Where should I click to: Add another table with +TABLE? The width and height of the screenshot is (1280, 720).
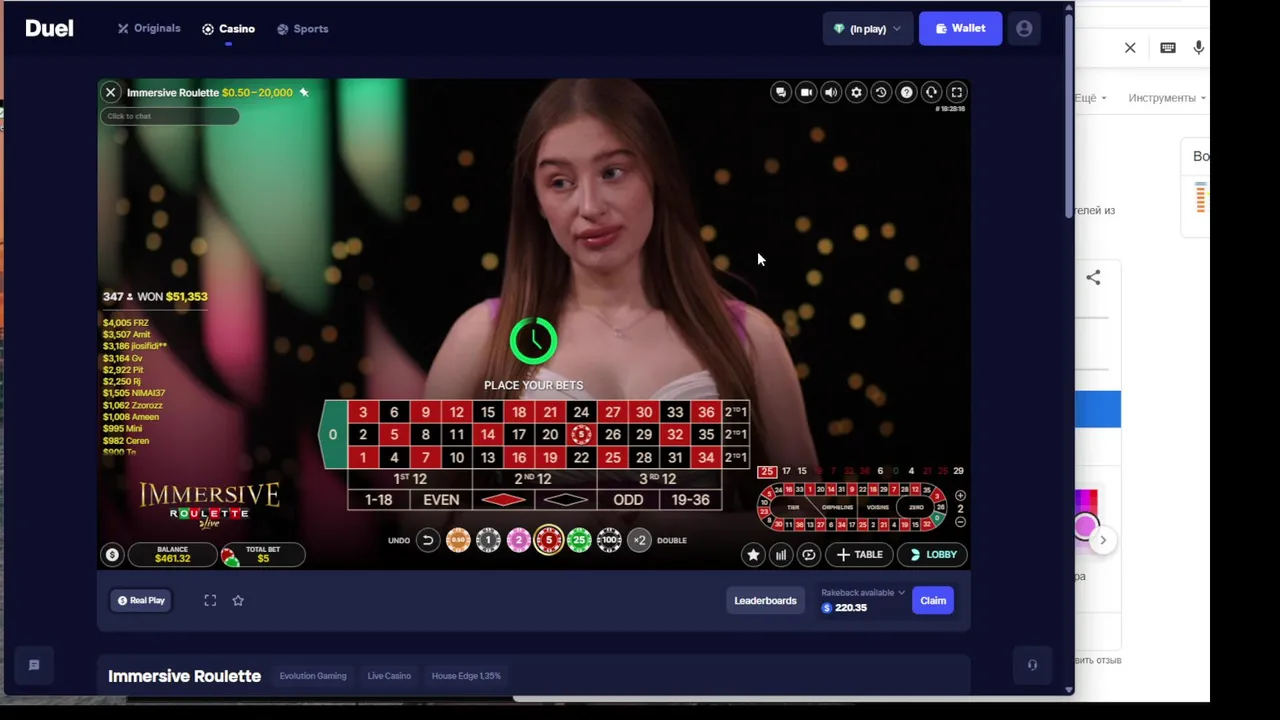859,554
